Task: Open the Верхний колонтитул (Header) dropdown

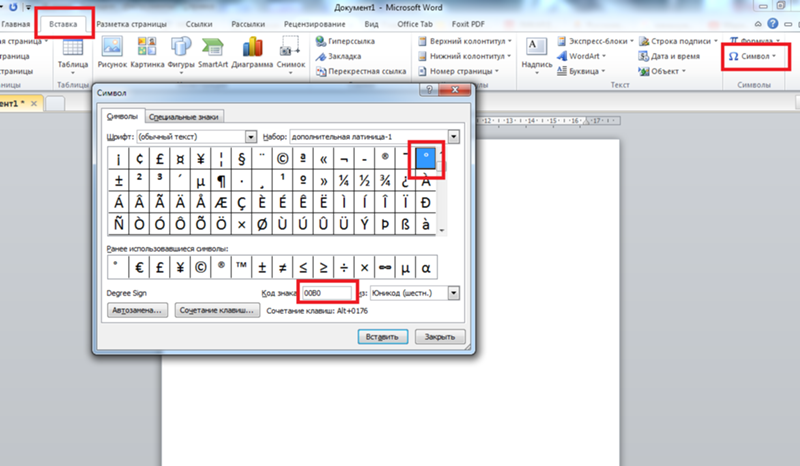Action: (465, 41)
